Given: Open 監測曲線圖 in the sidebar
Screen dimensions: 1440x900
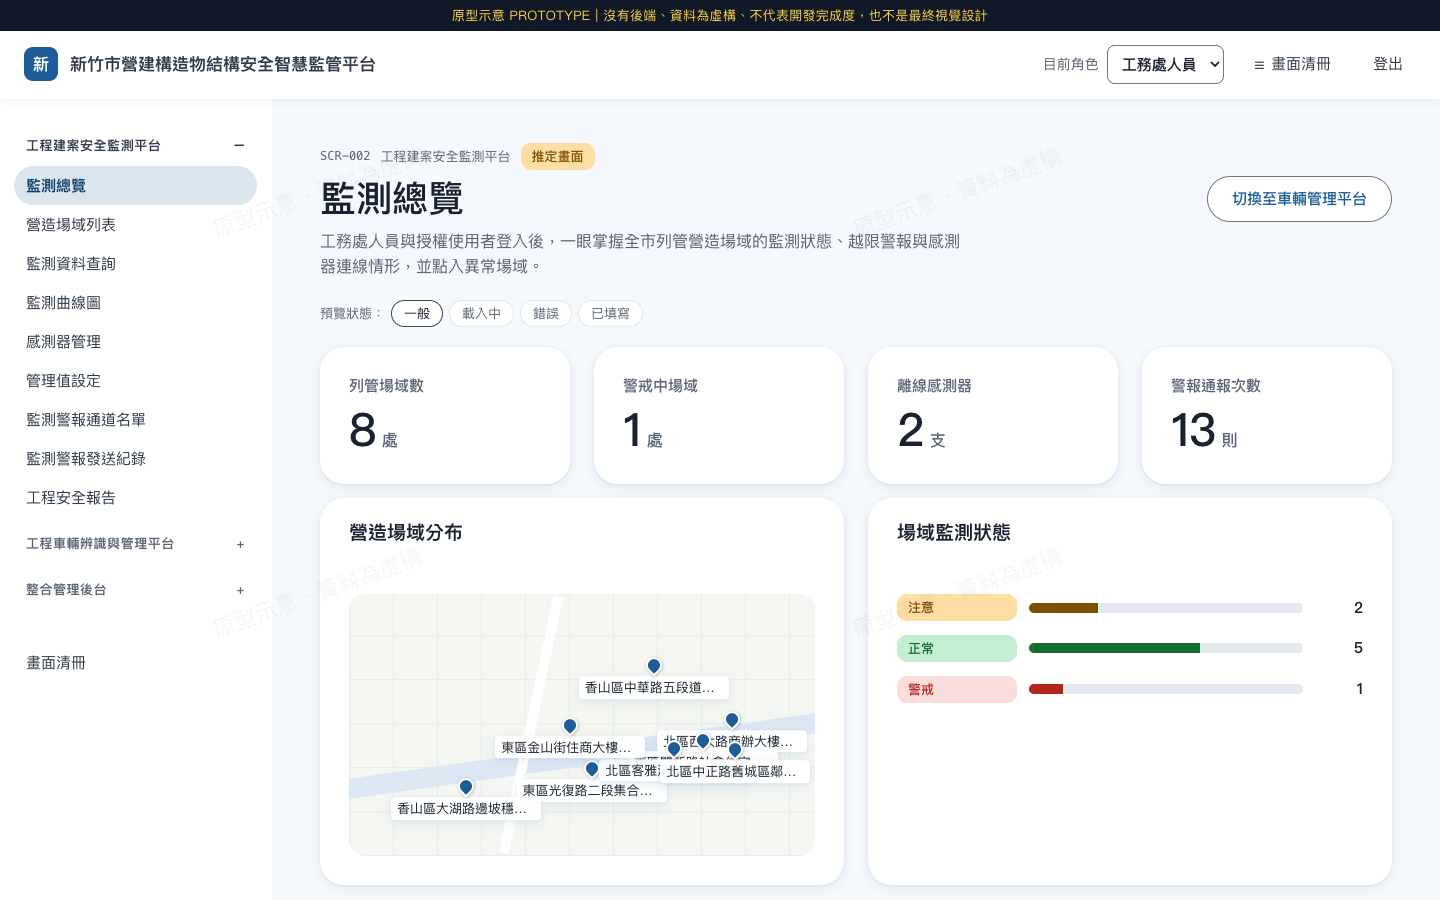Looking at the screenshot, I should point(135,303).
